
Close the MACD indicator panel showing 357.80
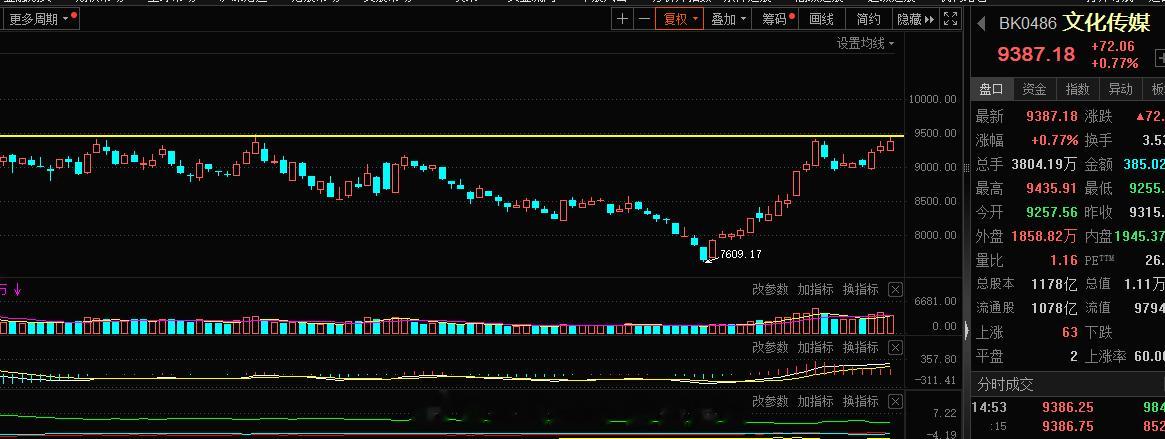895,347
